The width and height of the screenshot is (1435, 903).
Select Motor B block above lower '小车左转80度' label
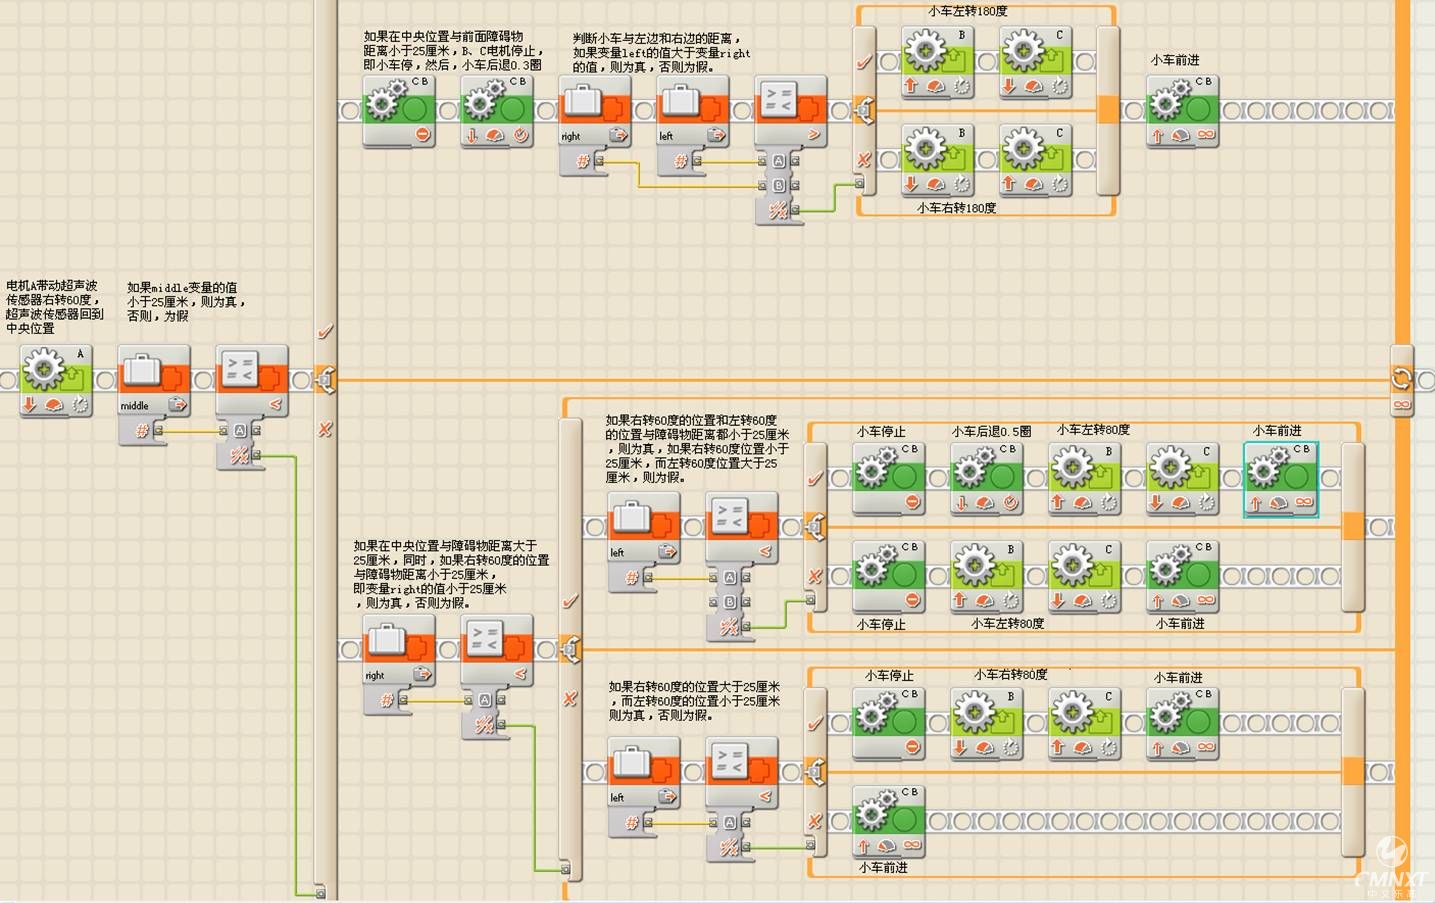pyautogui.click(x=987, y=576)
